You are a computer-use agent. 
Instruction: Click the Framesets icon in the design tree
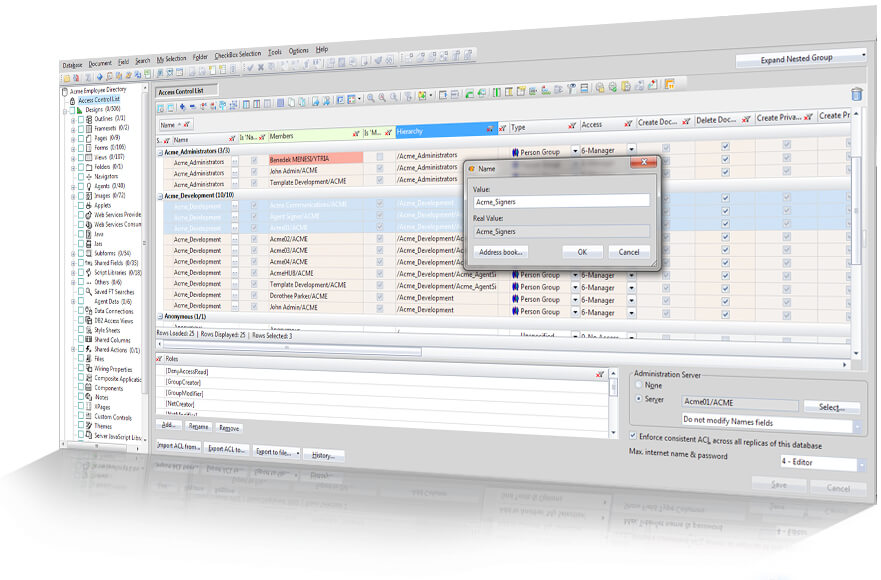click(x=89, y=129)
